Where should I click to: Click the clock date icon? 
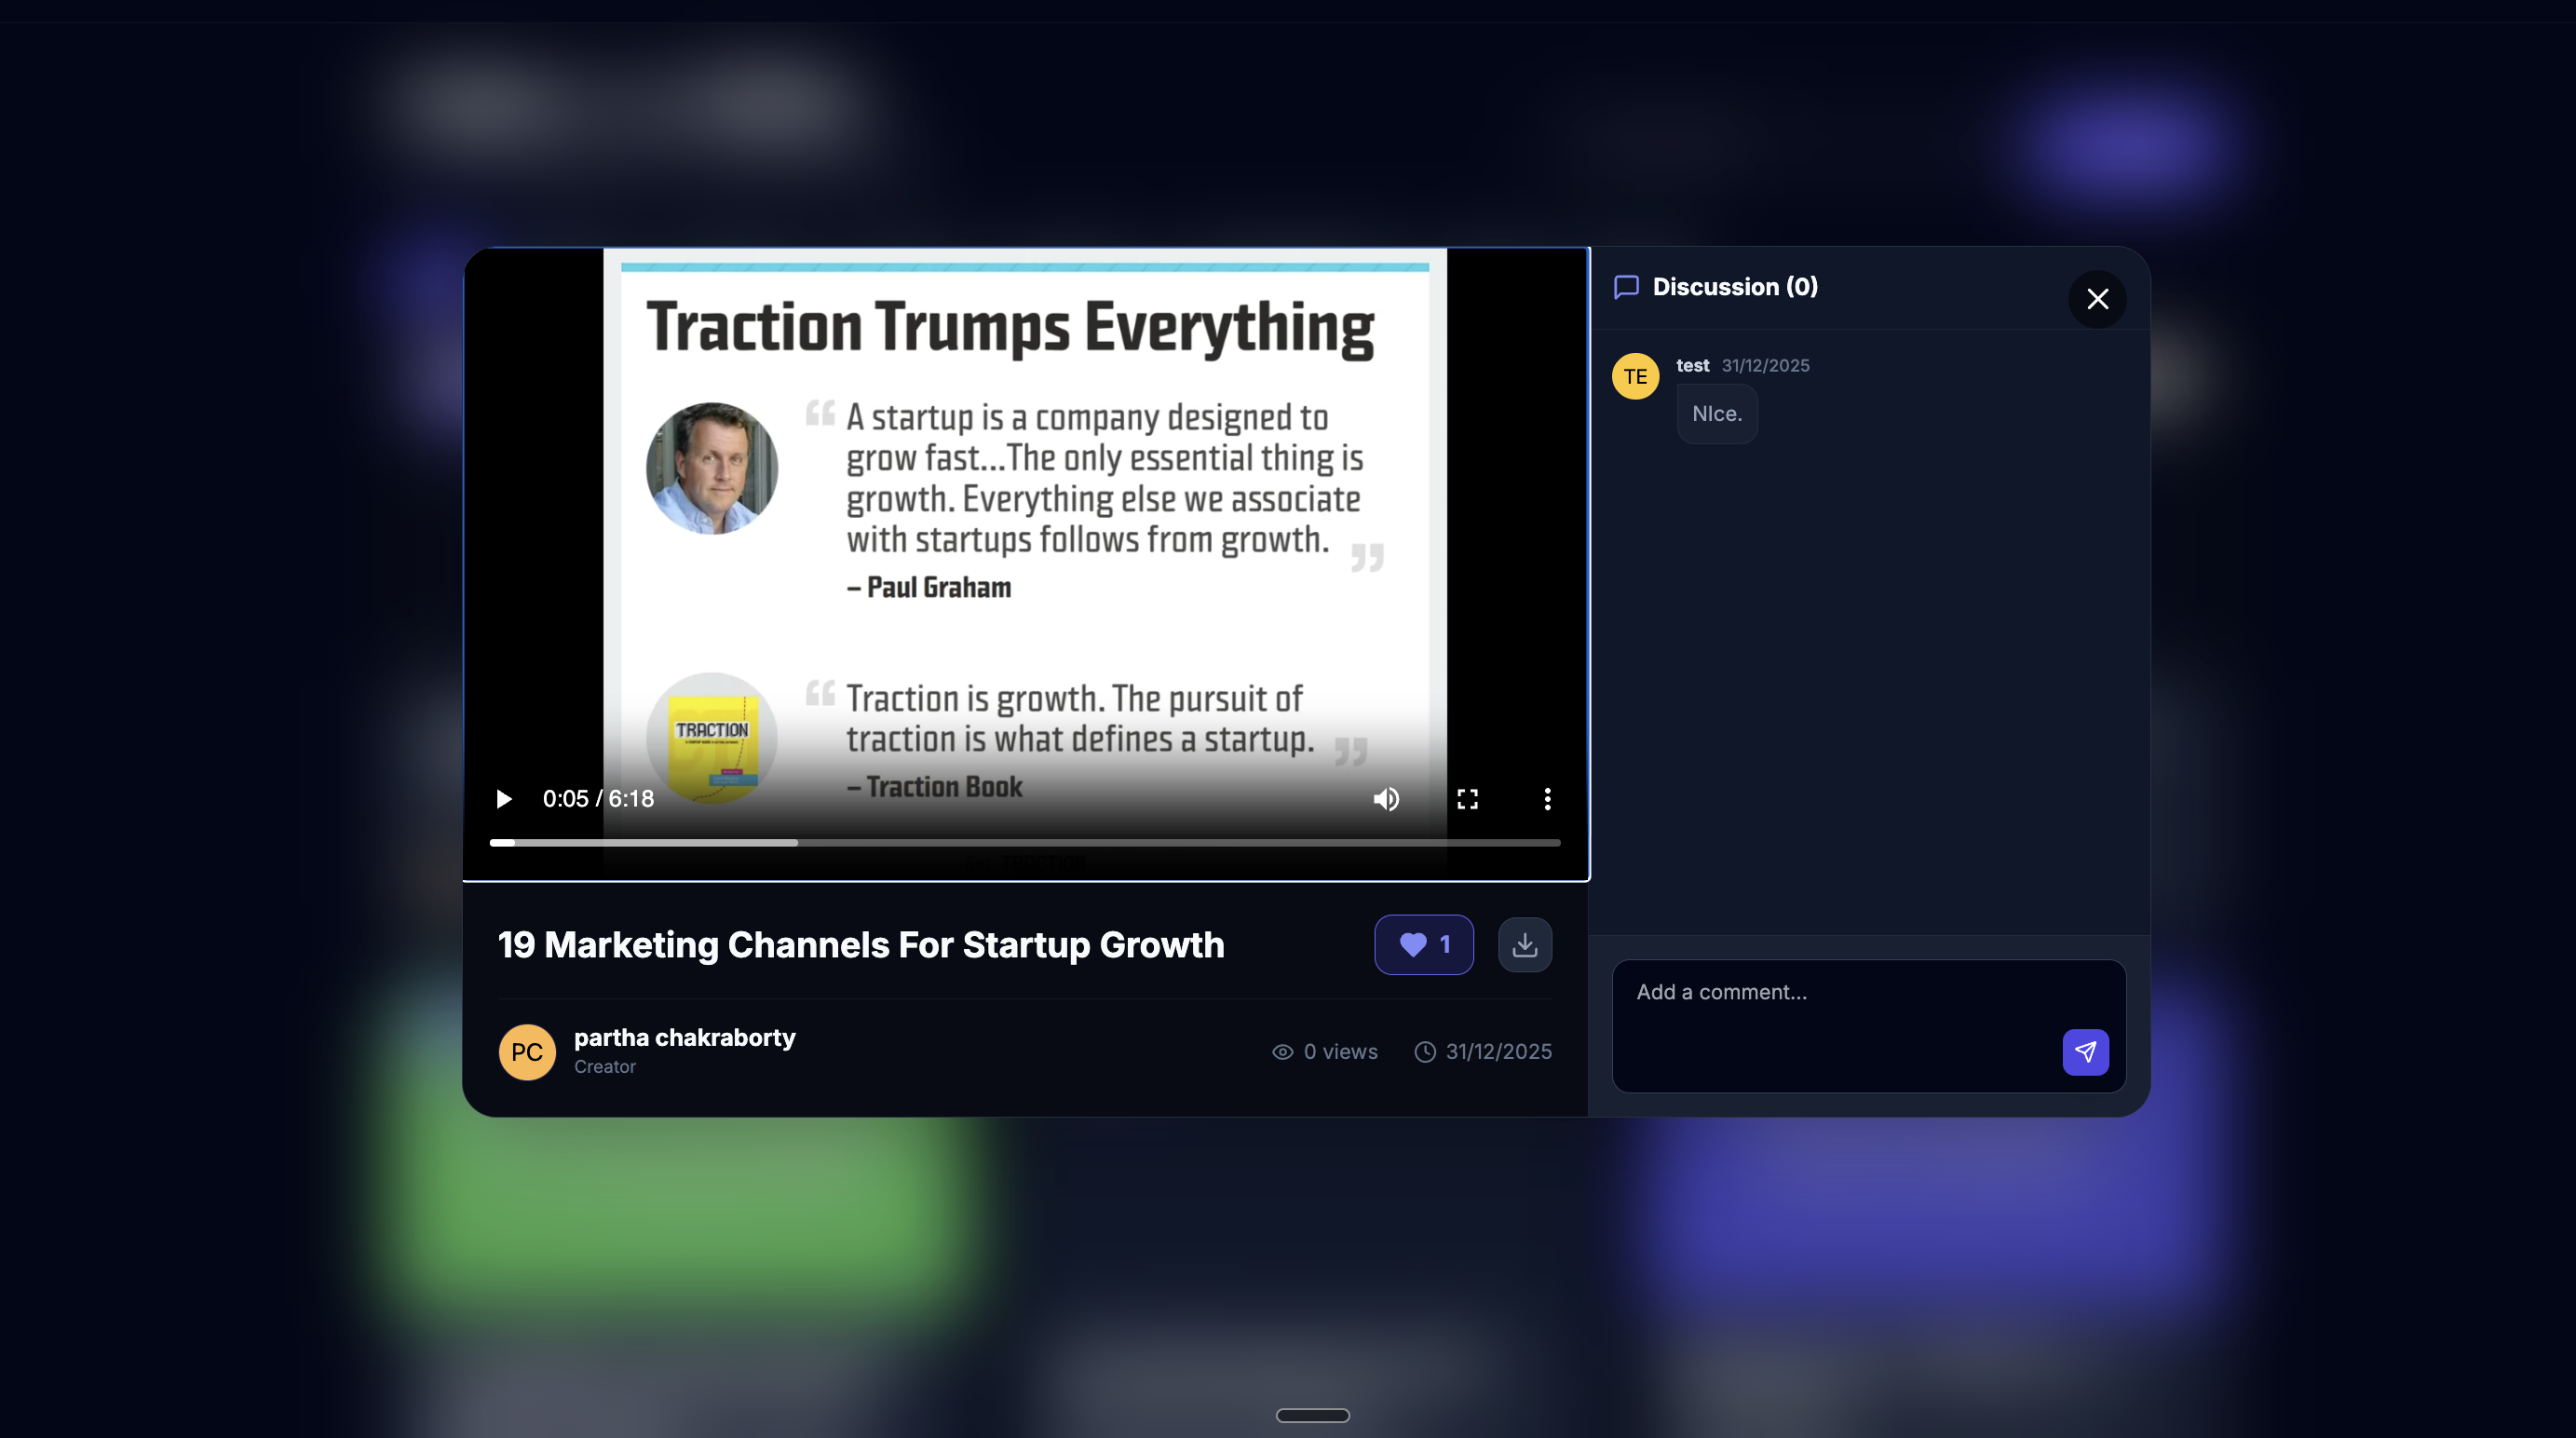click(x=1424, y=1052)
